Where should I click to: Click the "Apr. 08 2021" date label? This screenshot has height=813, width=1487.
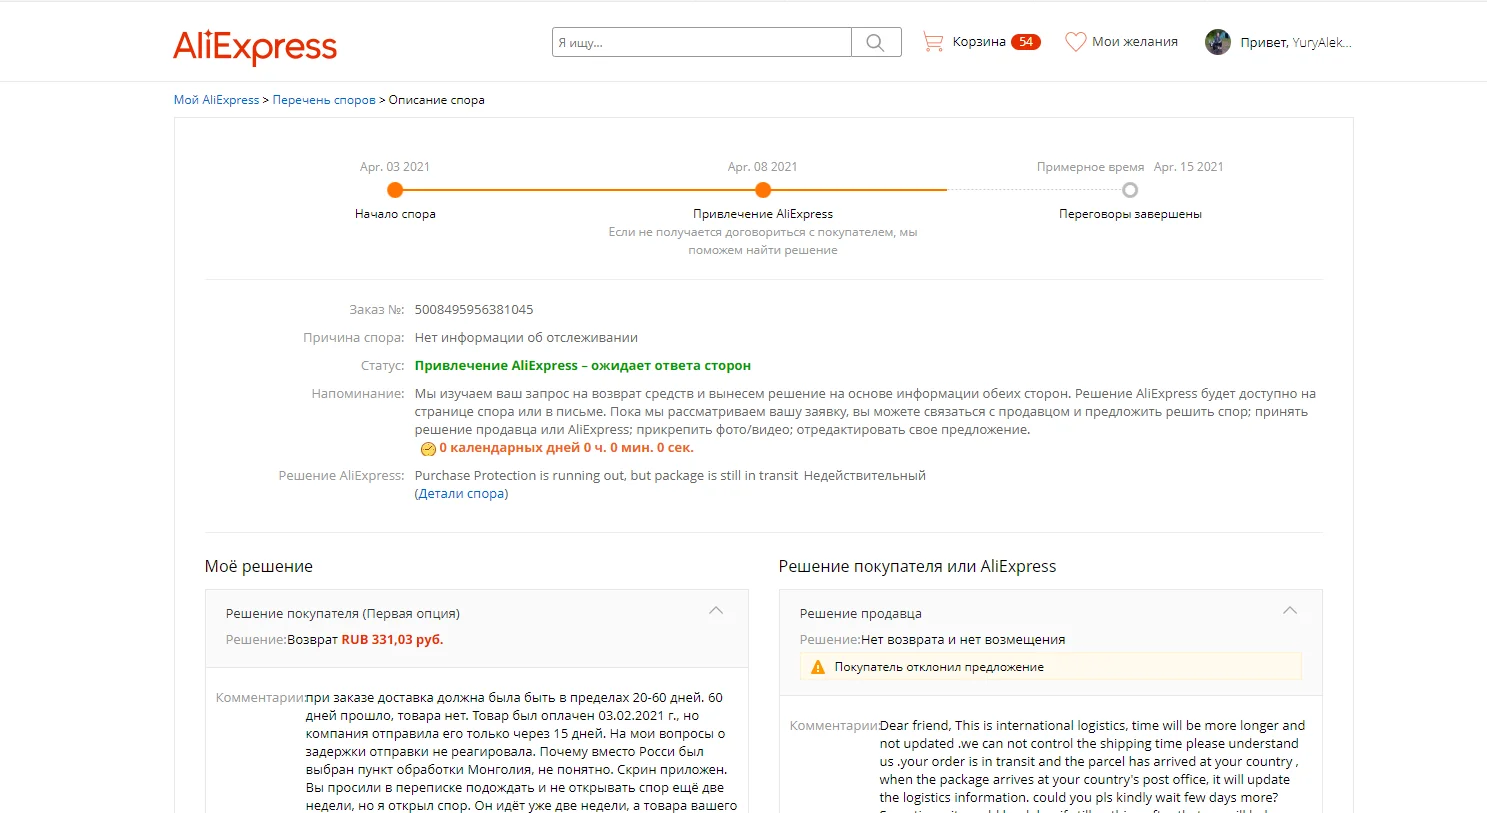(x=763, y=167)
